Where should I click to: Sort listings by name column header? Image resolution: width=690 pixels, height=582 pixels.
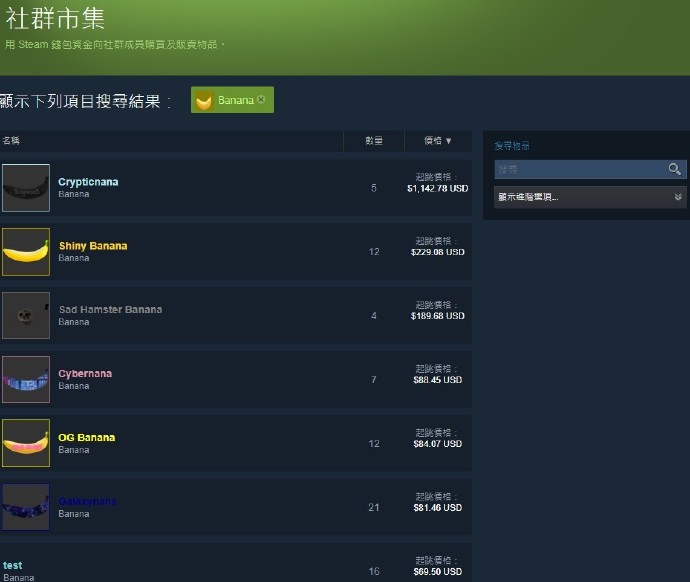[x=11, y=141]
